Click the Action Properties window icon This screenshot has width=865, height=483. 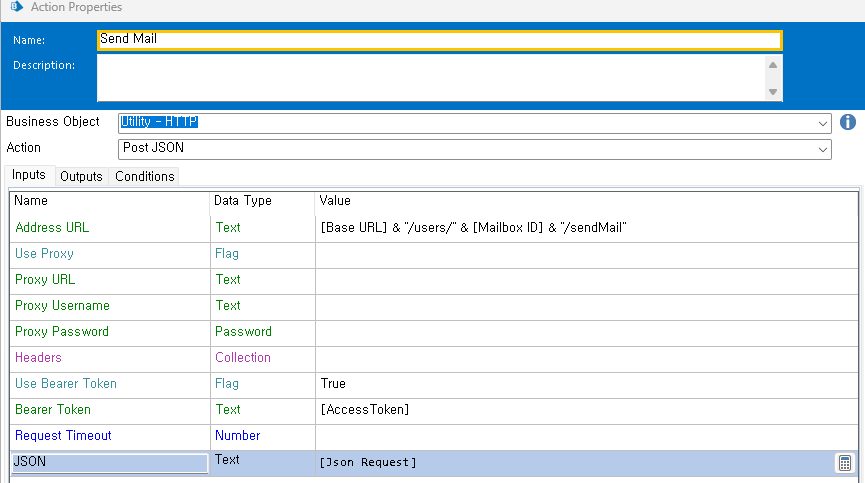[x=15, y=7]
